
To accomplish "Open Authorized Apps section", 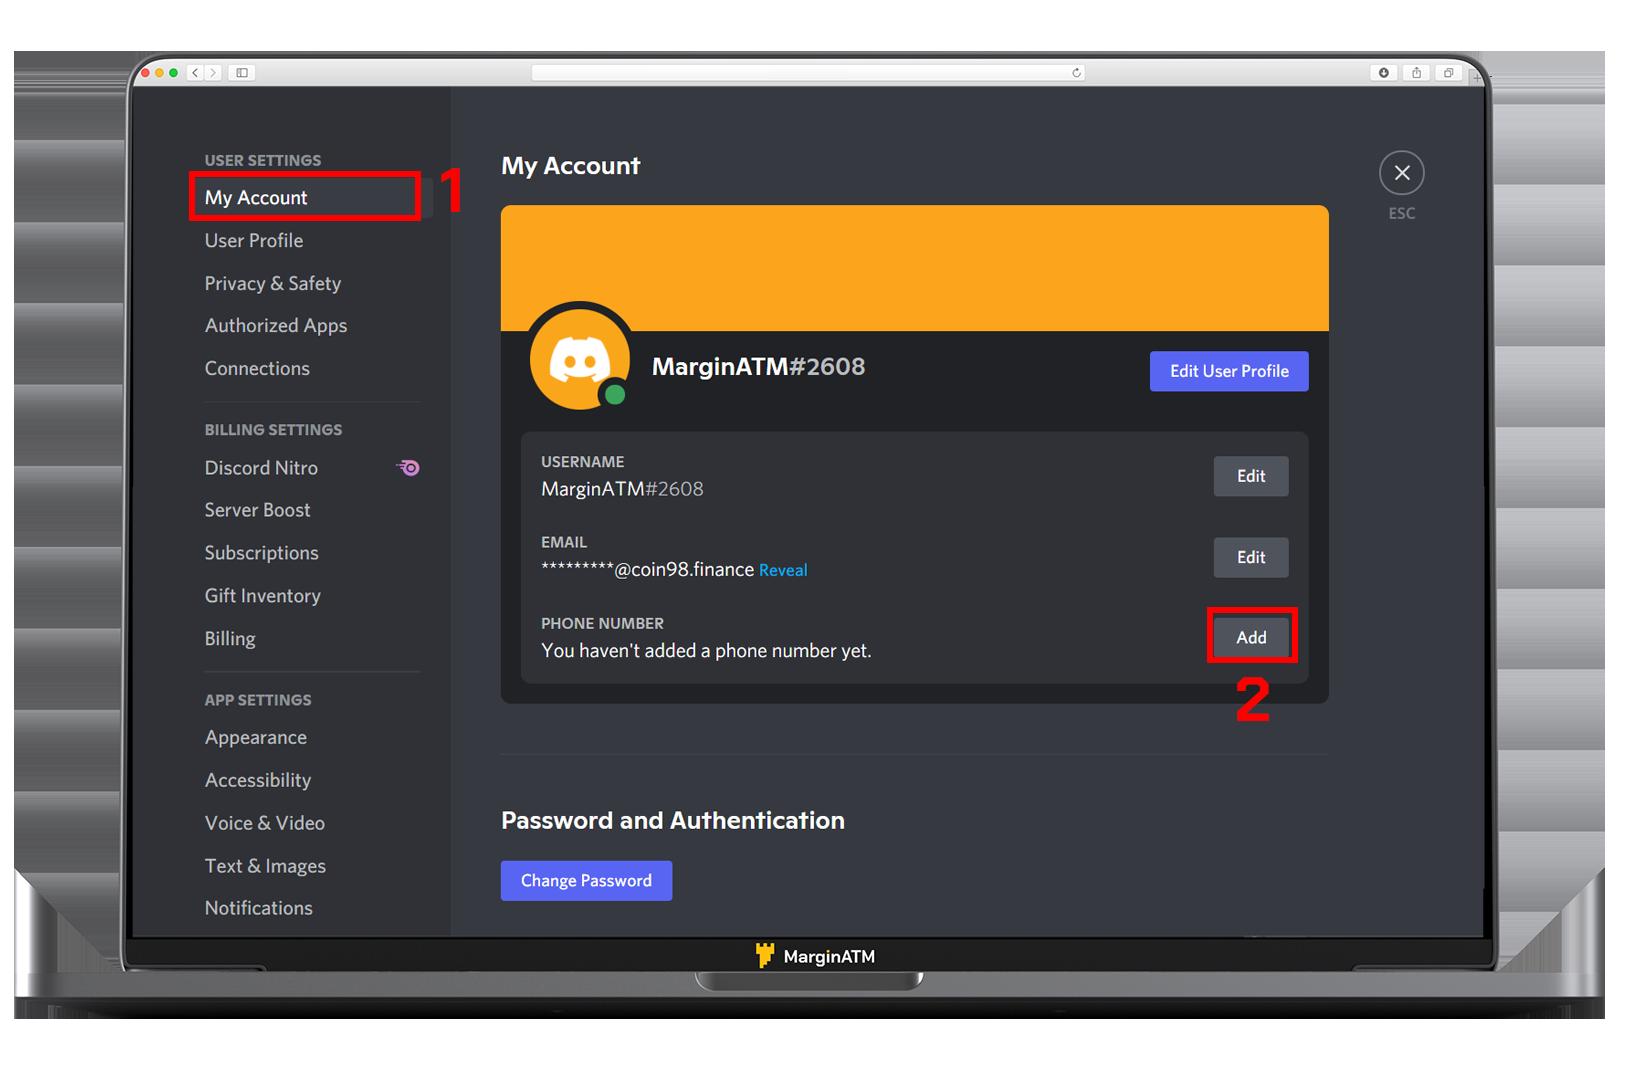I will [276, 325].
